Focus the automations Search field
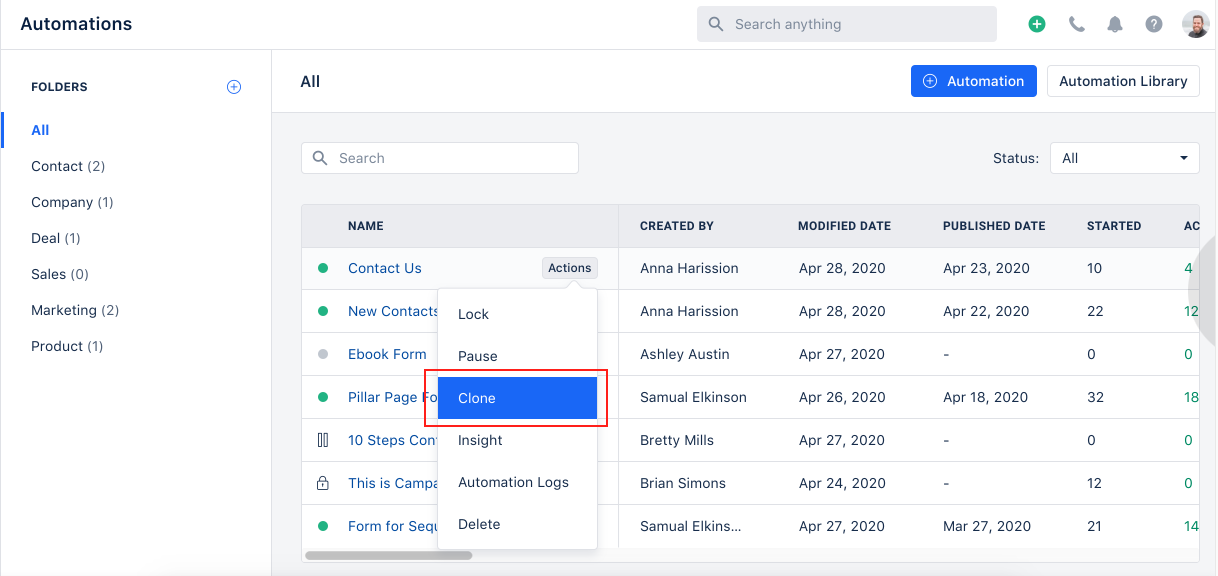1218x576 pixels. click(440, 158)
